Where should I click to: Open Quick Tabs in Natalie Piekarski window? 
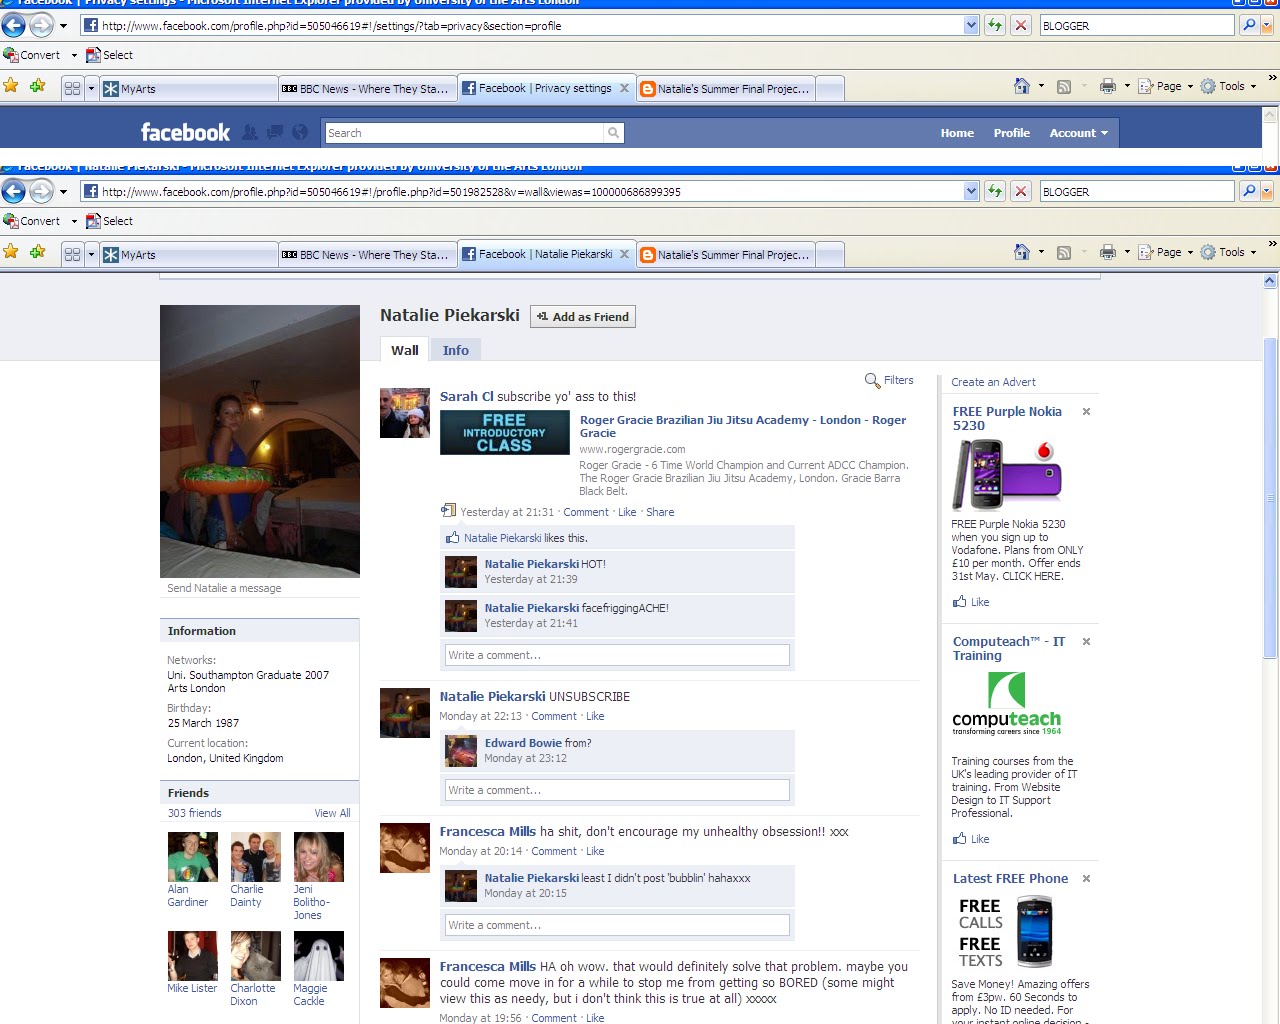(x=72, y=255)
